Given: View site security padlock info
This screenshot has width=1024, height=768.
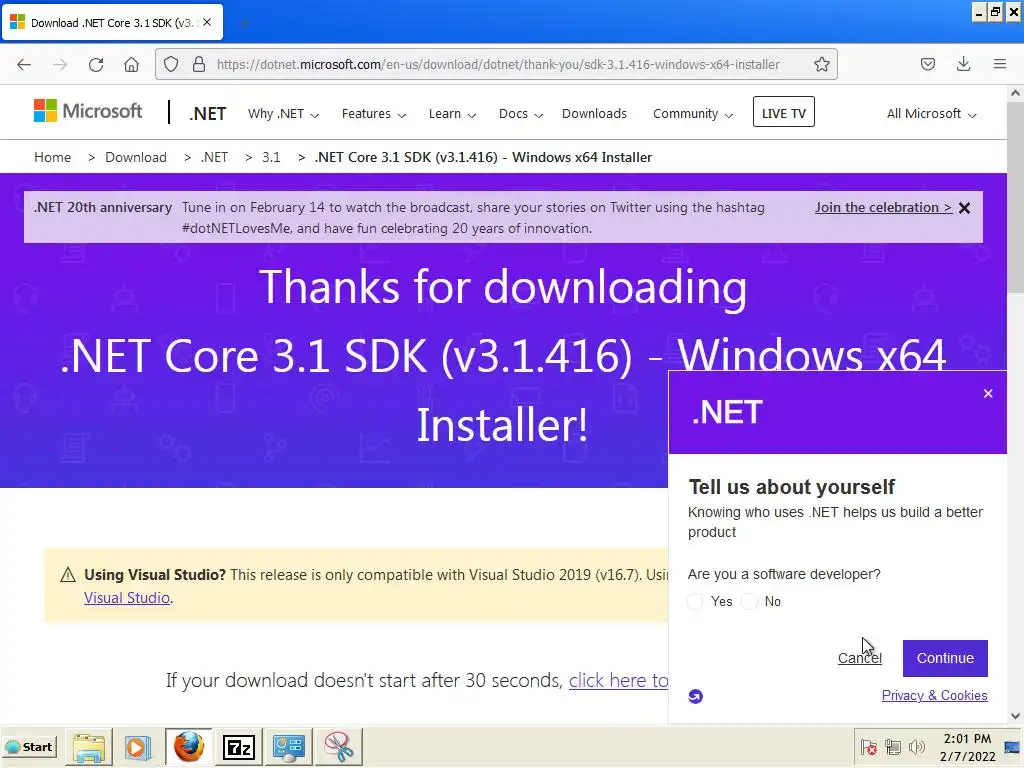Looking at the screenshot, I should (199, 64).
